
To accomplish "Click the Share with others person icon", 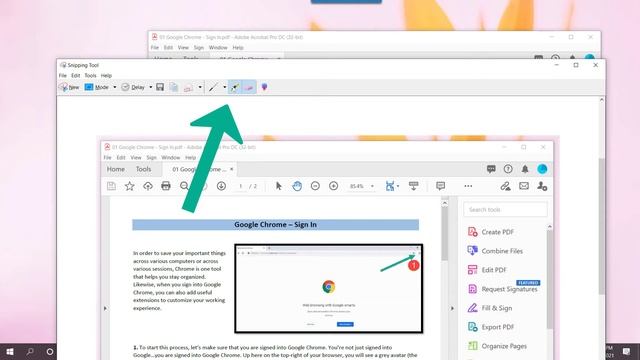I will click(x=542, y=186).
